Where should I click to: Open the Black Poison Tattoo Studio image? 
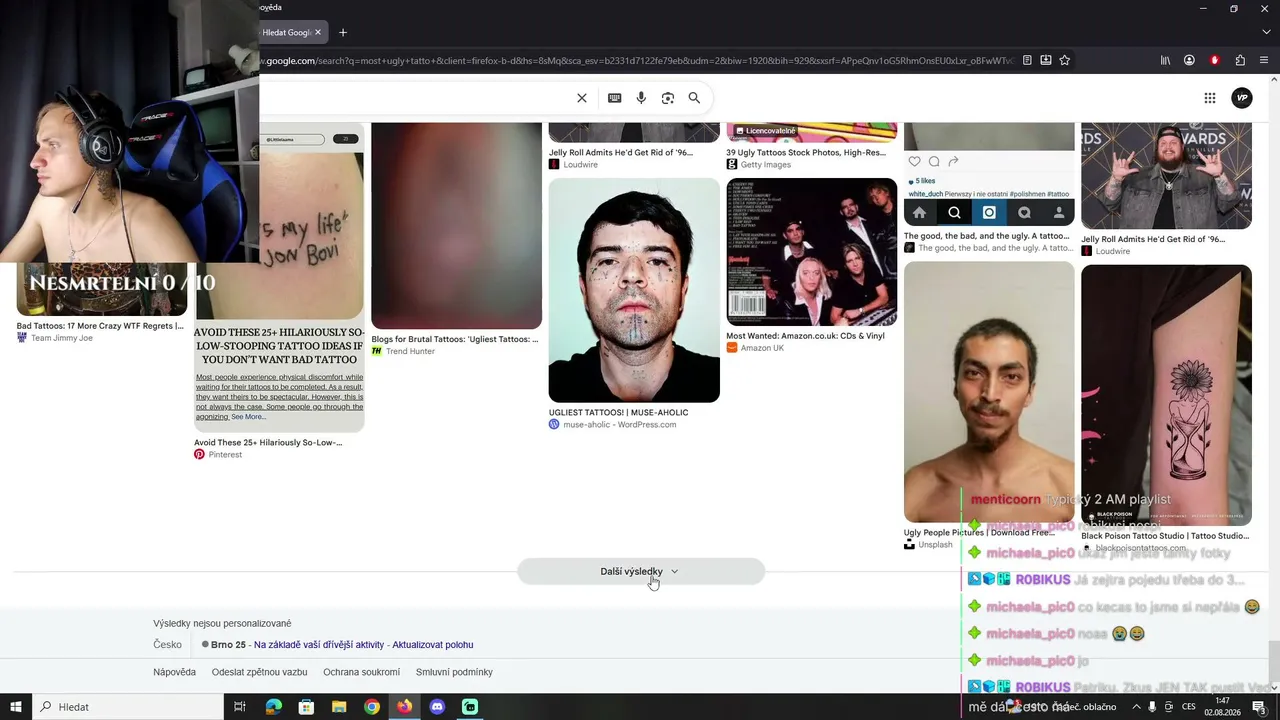pyautogui.click(x=1166, y=395)
